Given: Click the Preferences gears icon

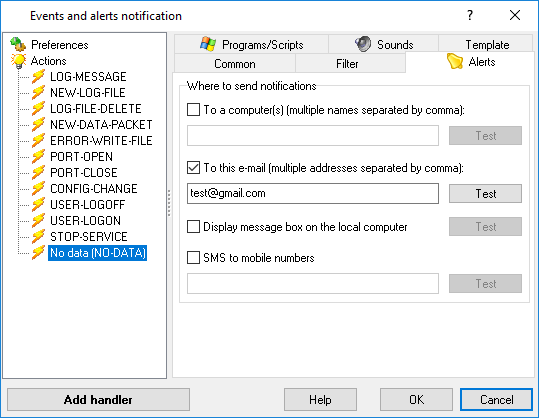Looking at the screenshot, I should [x=18, y=44].
